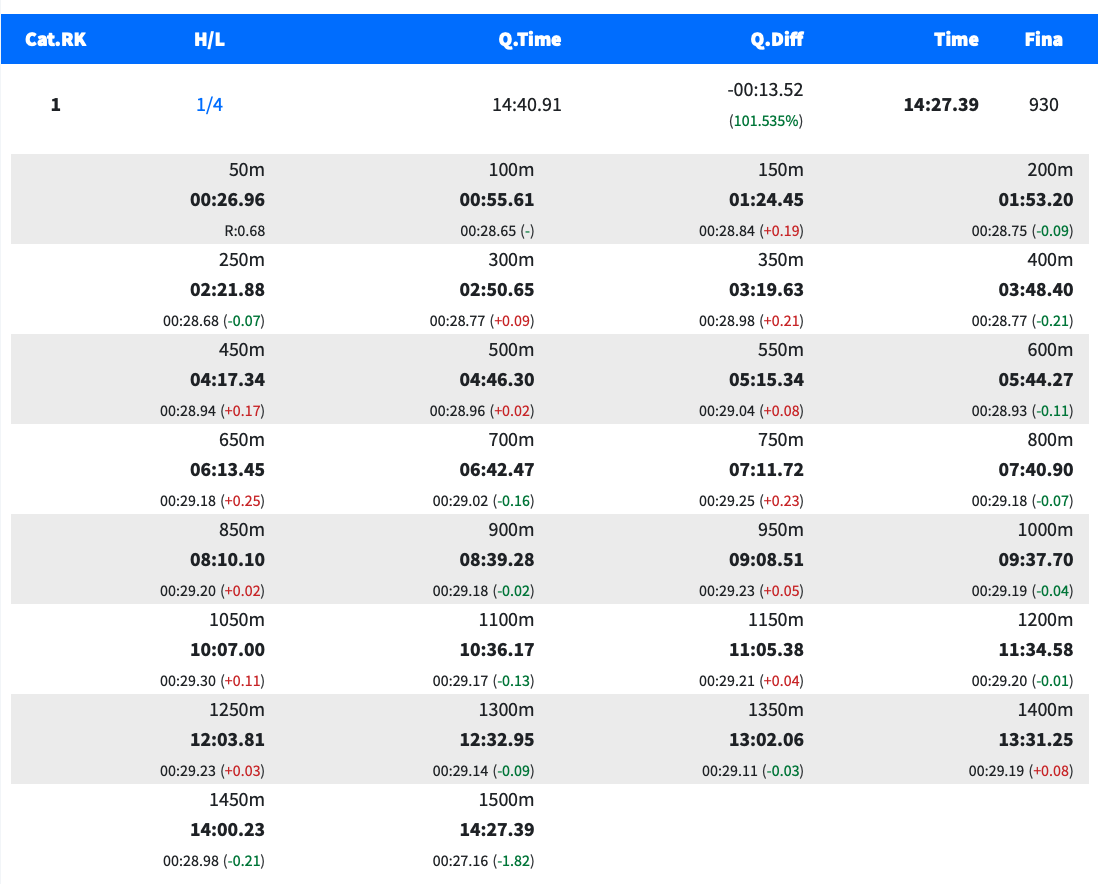Viewport: 1098px width, 884px height.
Task: Click the 1450m distance label
Action: 237,800
